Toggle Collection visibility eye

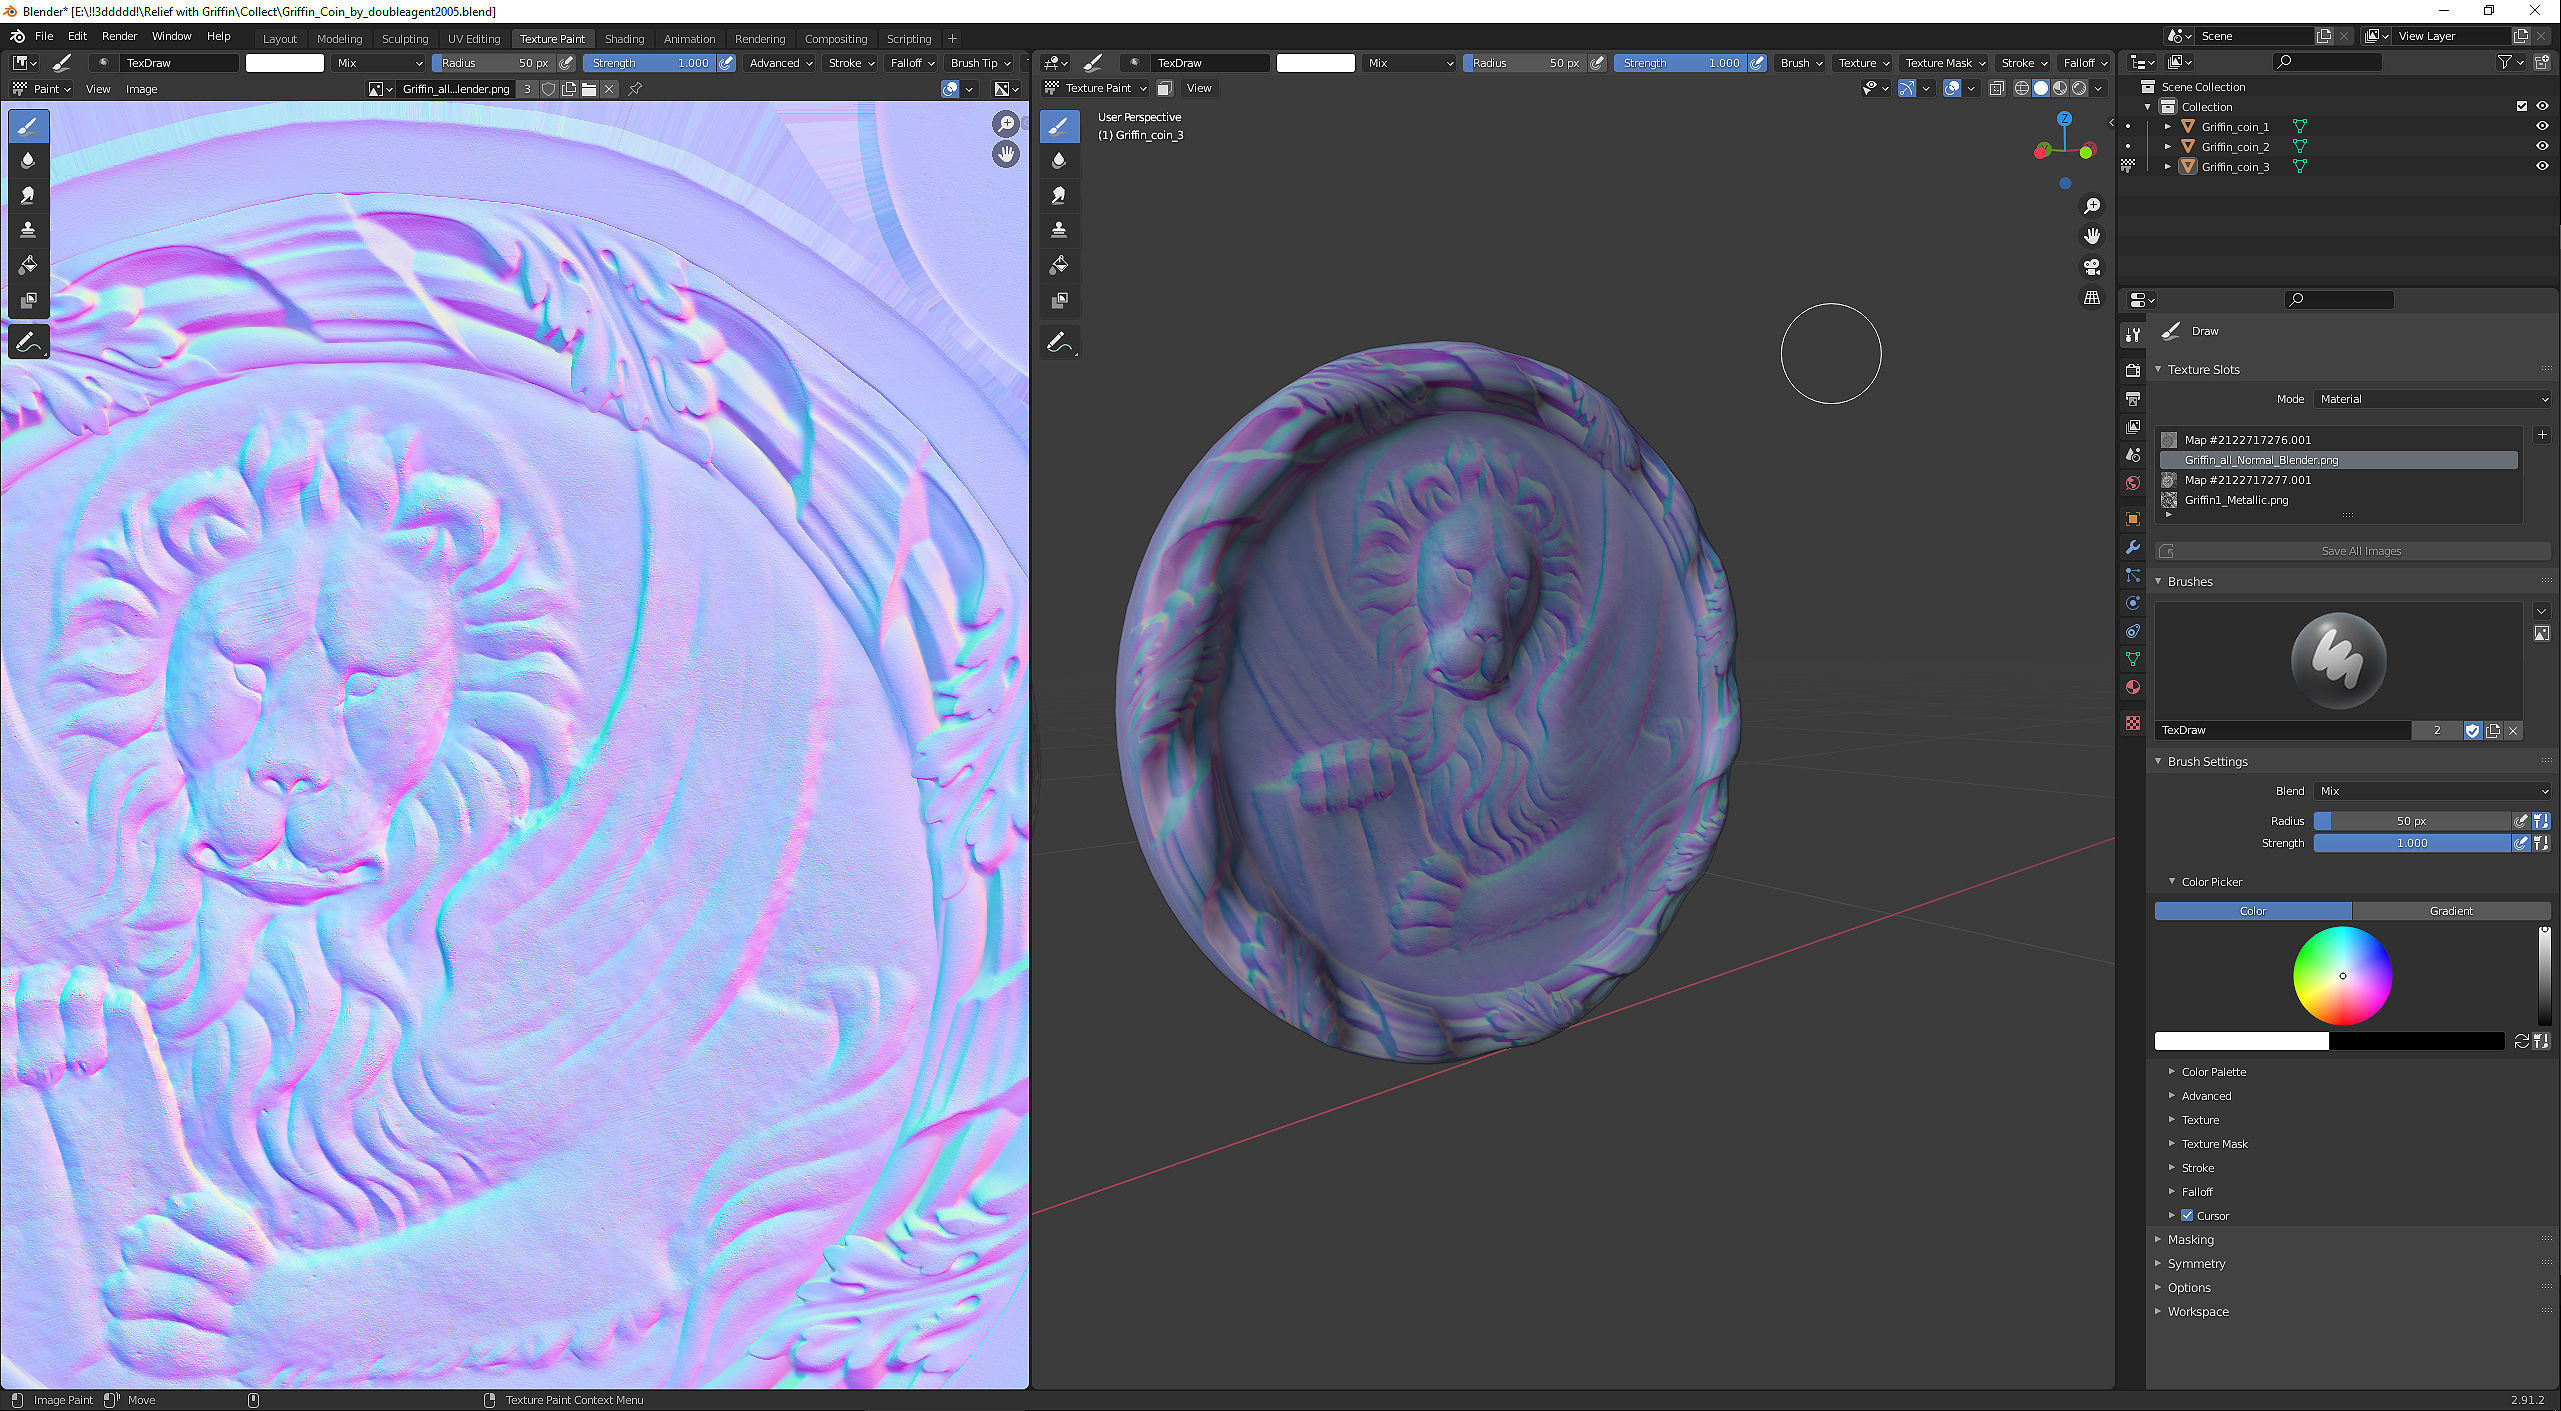pos(2542,107)
